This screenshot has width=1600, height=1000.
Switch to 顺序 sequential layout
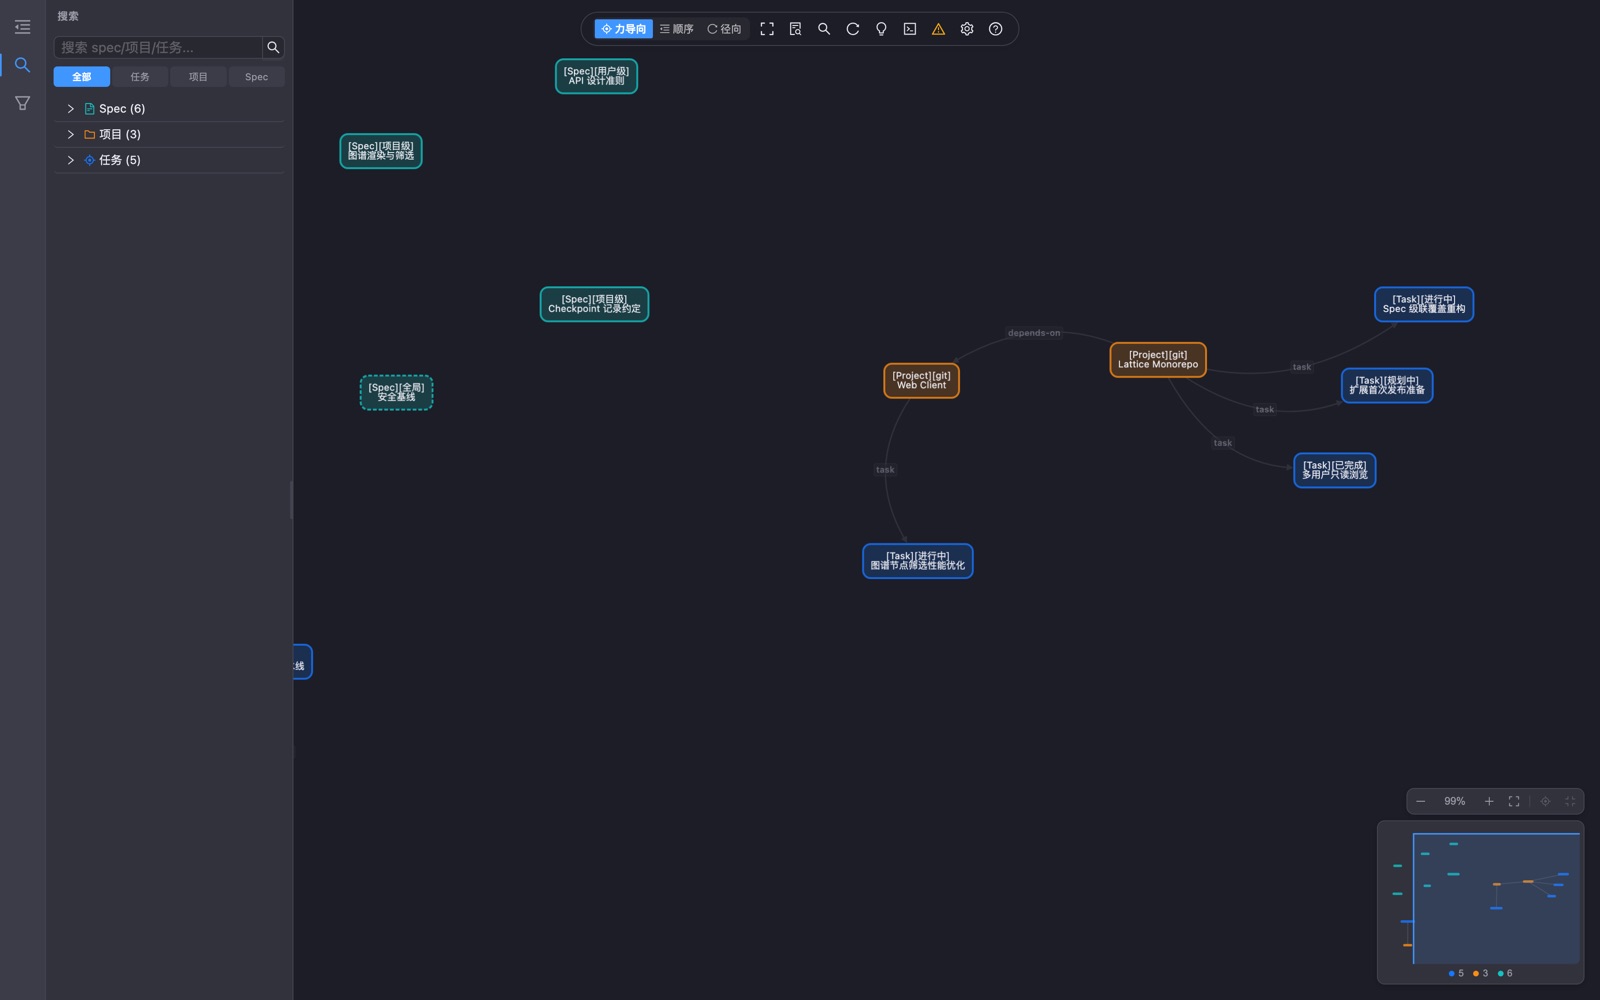(x=676, y=29)
